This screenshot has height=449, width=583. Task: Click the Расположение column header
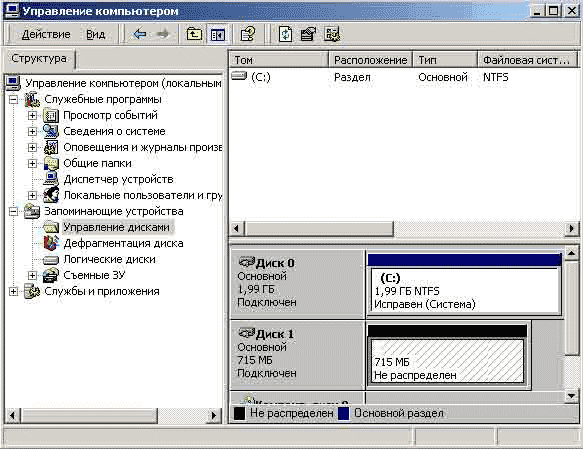click(370, 60)
